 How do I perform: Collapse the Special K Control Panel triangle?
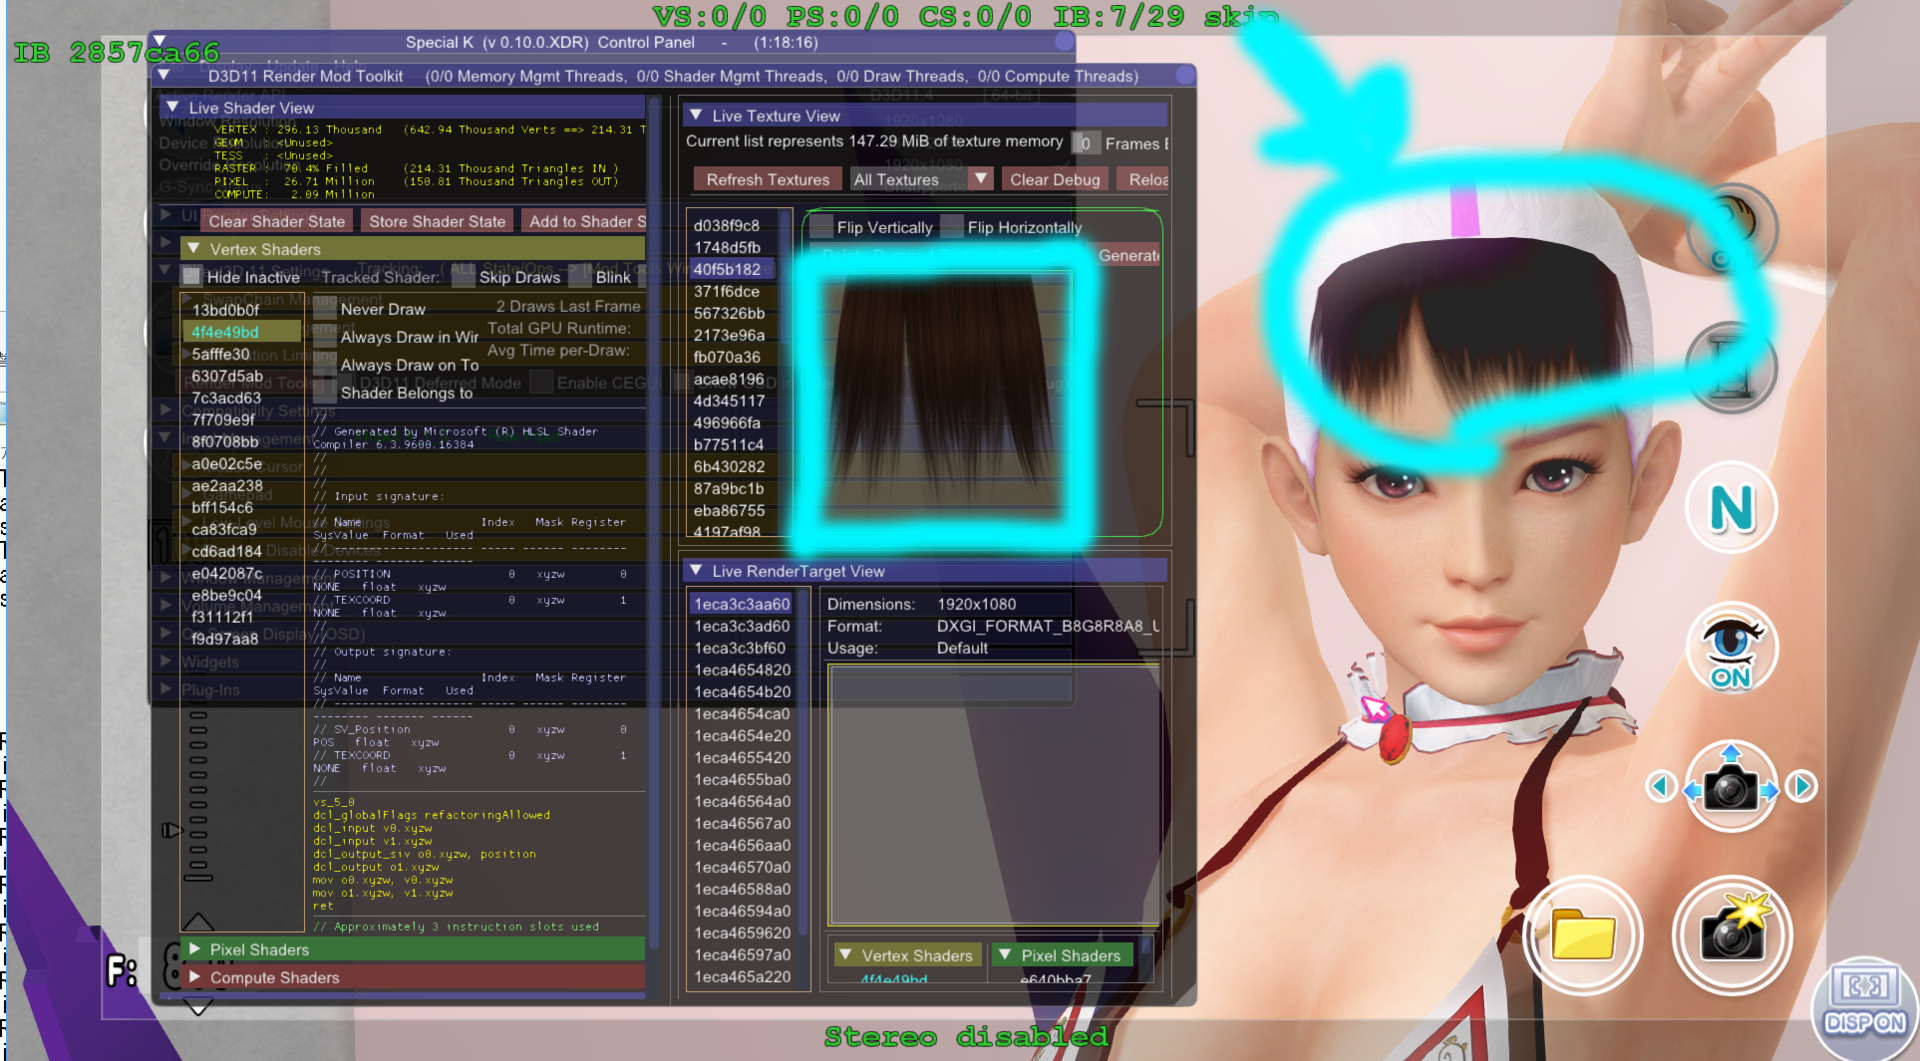(x=160, y=42)
